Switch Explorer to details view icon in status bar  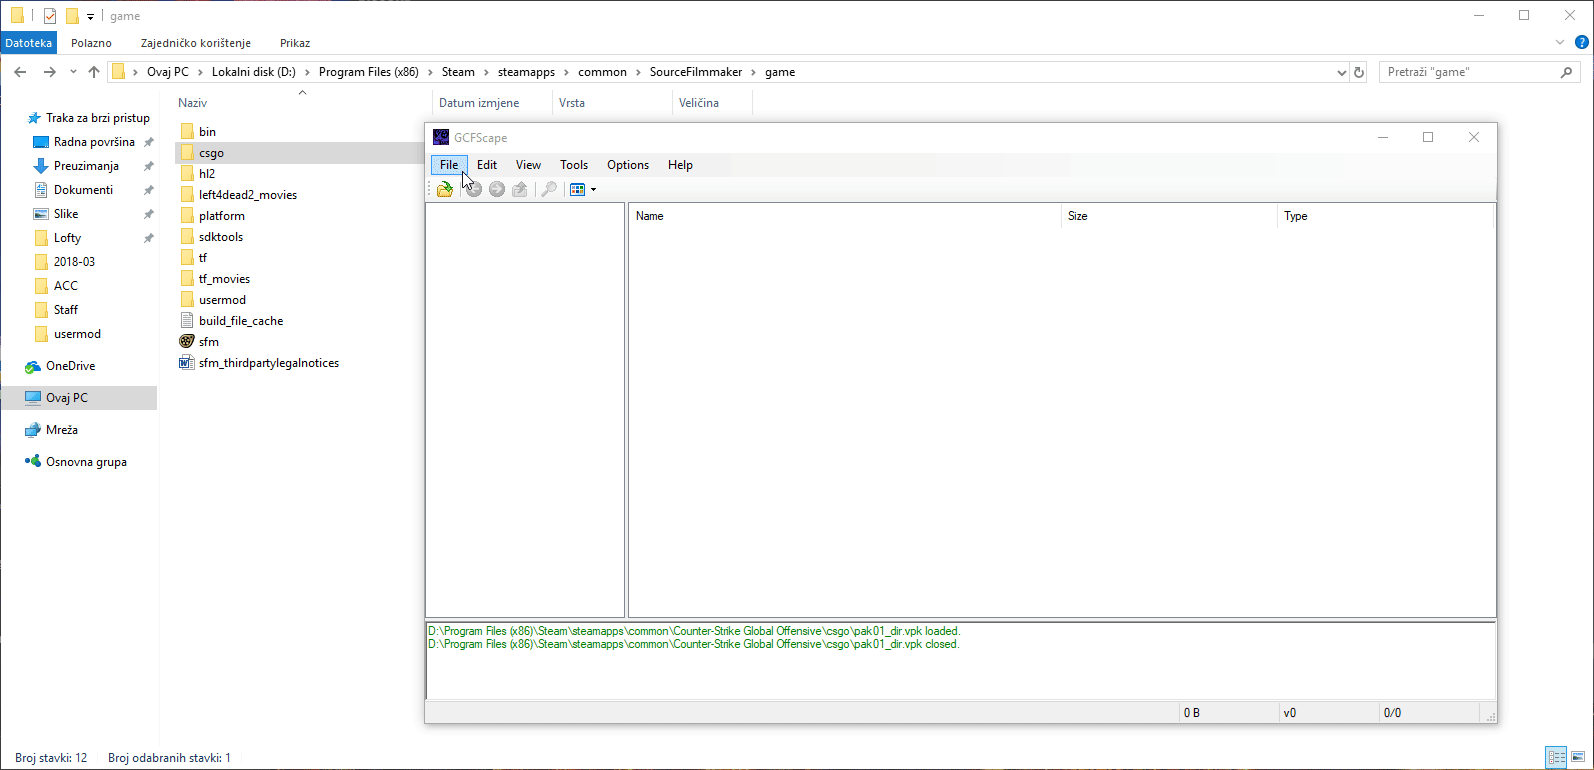click(x=1556, y=757)
